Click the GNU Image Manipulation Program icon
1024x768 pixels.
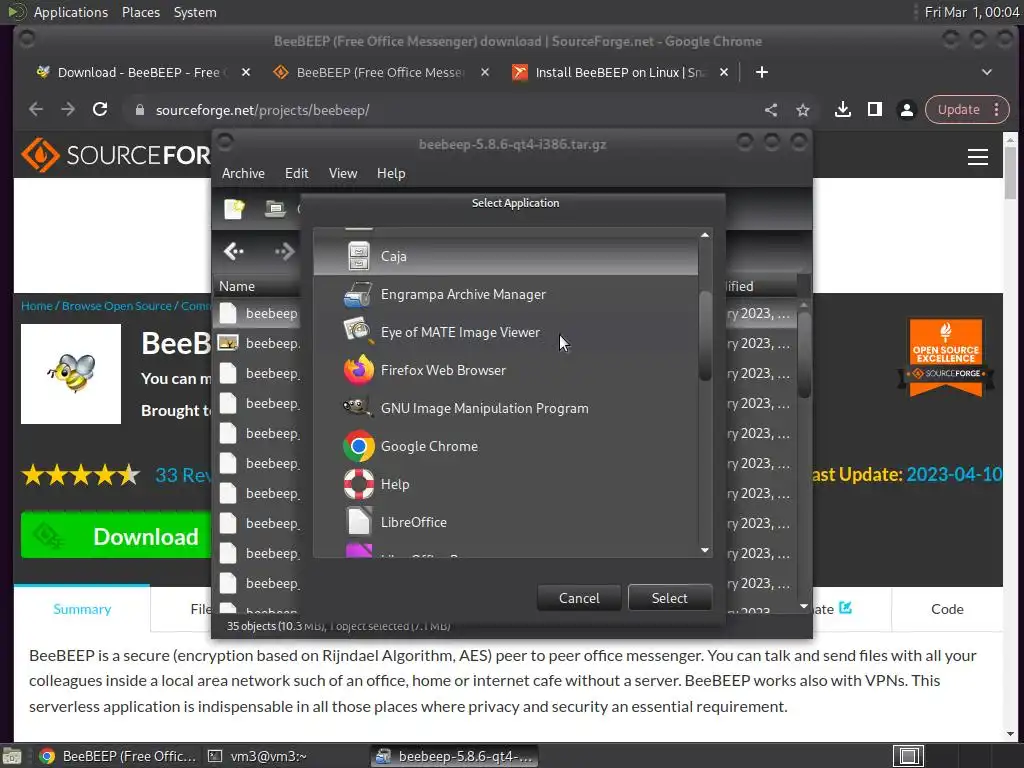tap(358, 408)
